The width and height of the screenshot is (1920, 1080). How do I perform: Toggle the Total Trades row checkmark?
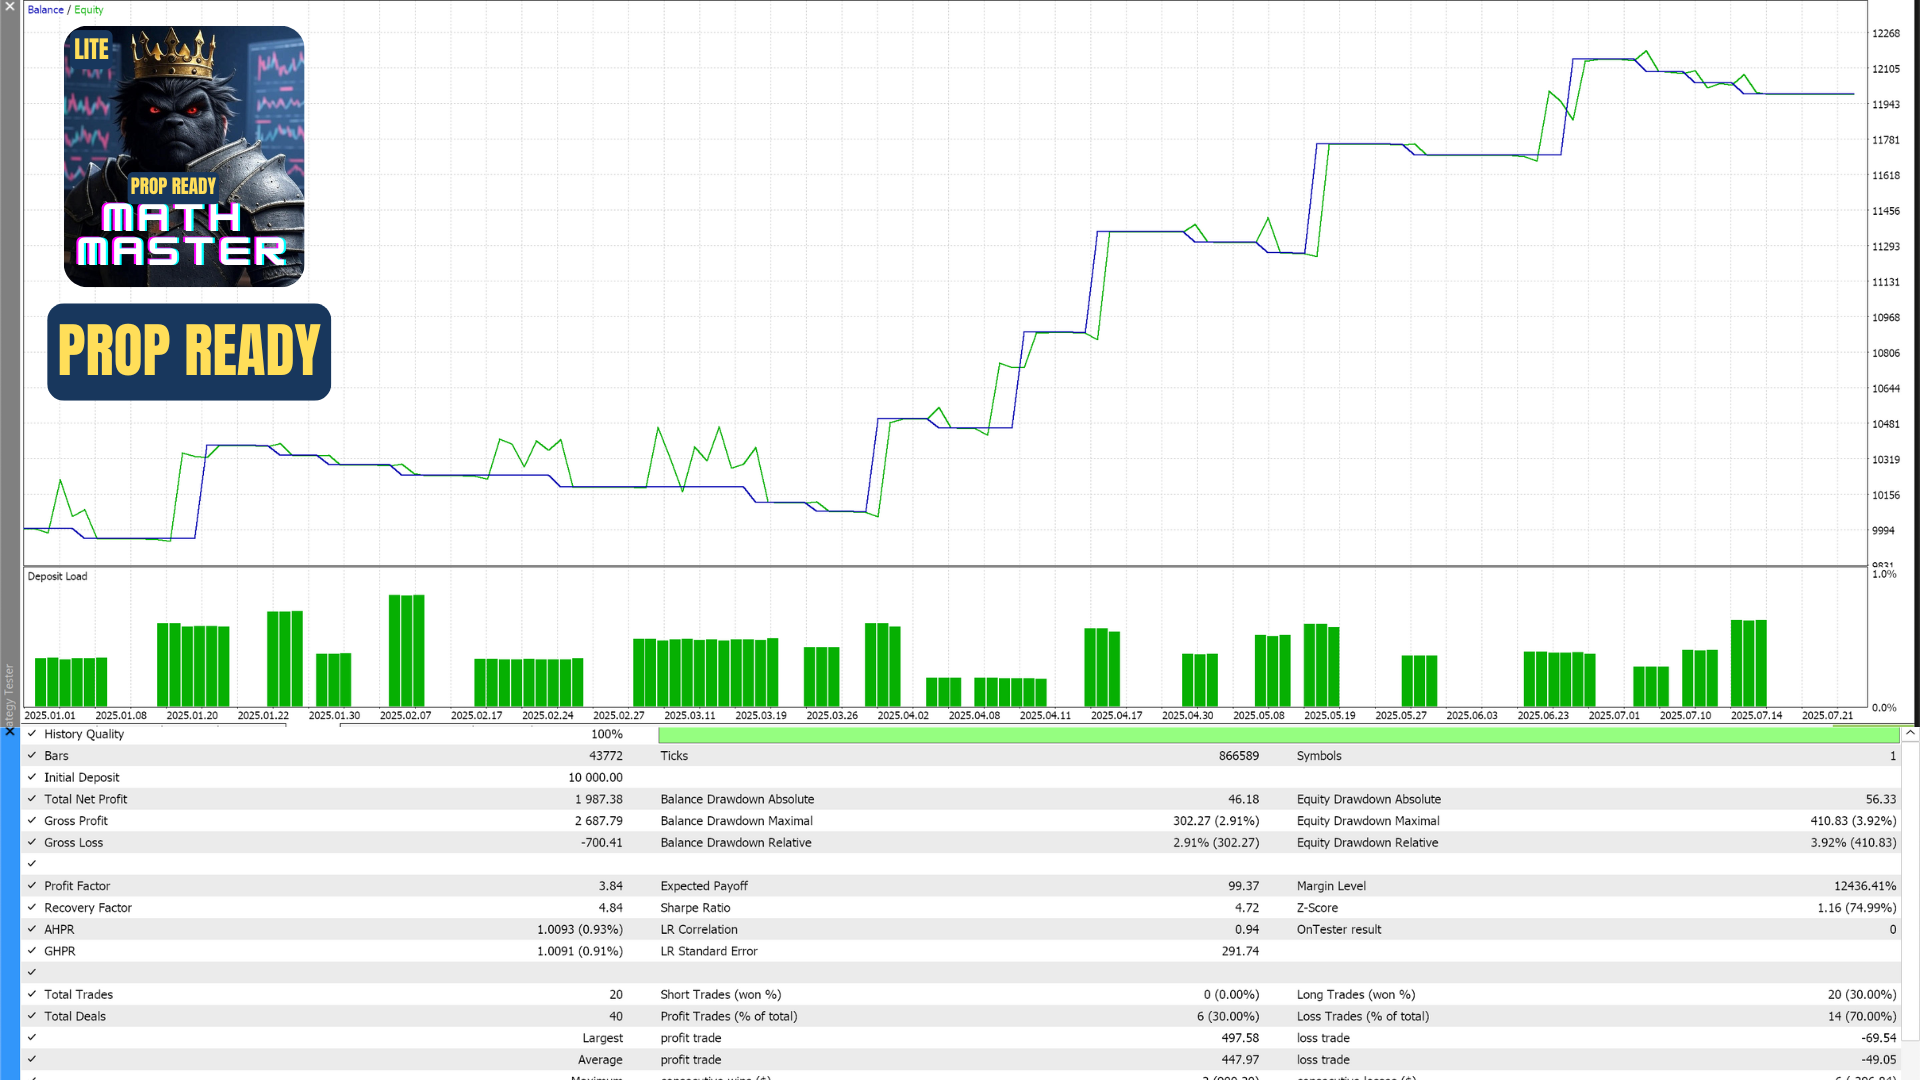pos(32,994)
